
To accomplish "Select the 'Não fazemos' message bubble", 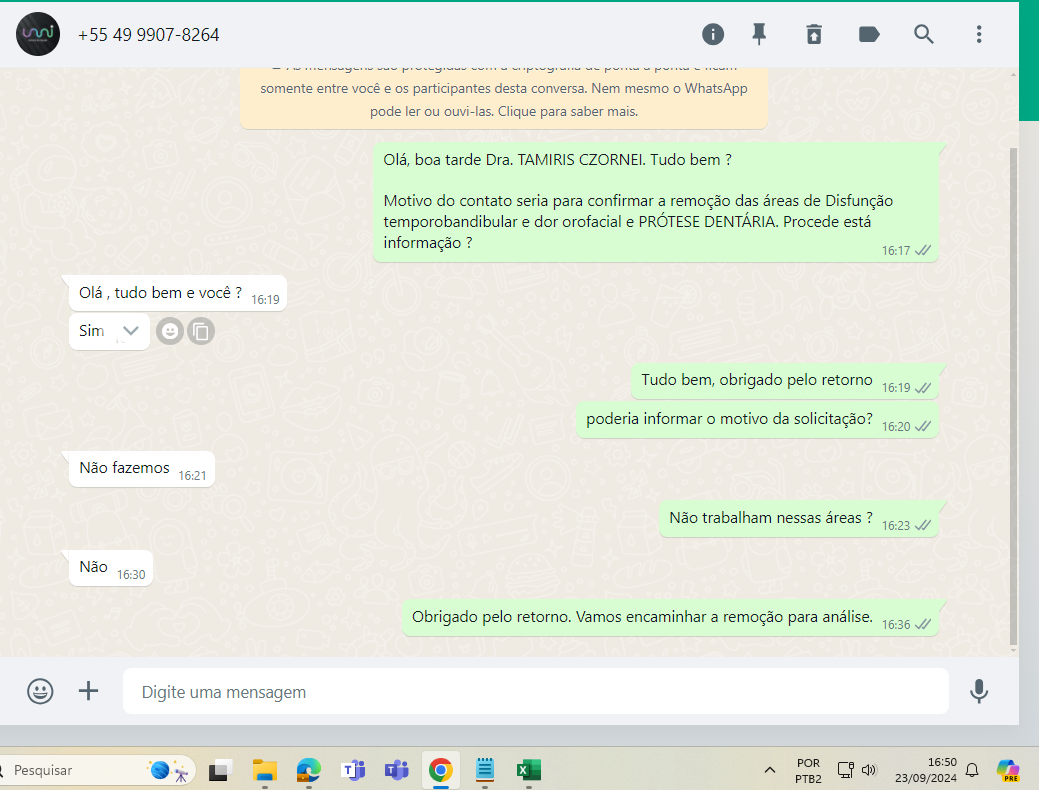I will [142, 469].
